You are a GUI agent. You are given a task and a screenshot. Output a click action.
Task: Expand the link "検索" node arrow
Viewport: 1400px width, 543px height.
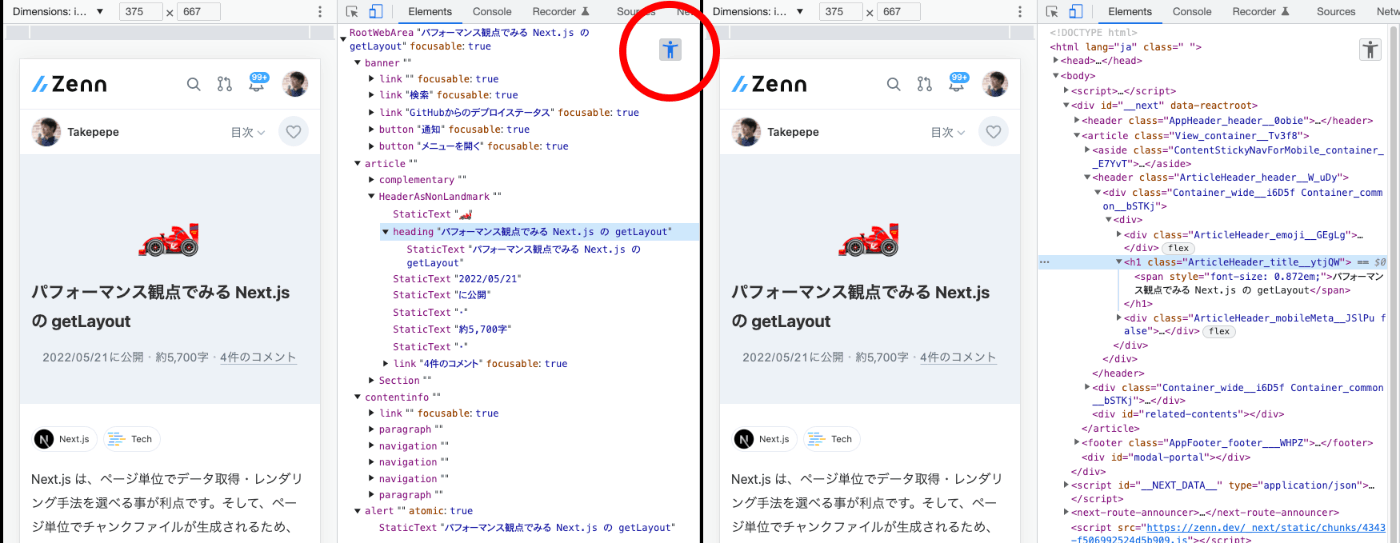pos(372,96)
